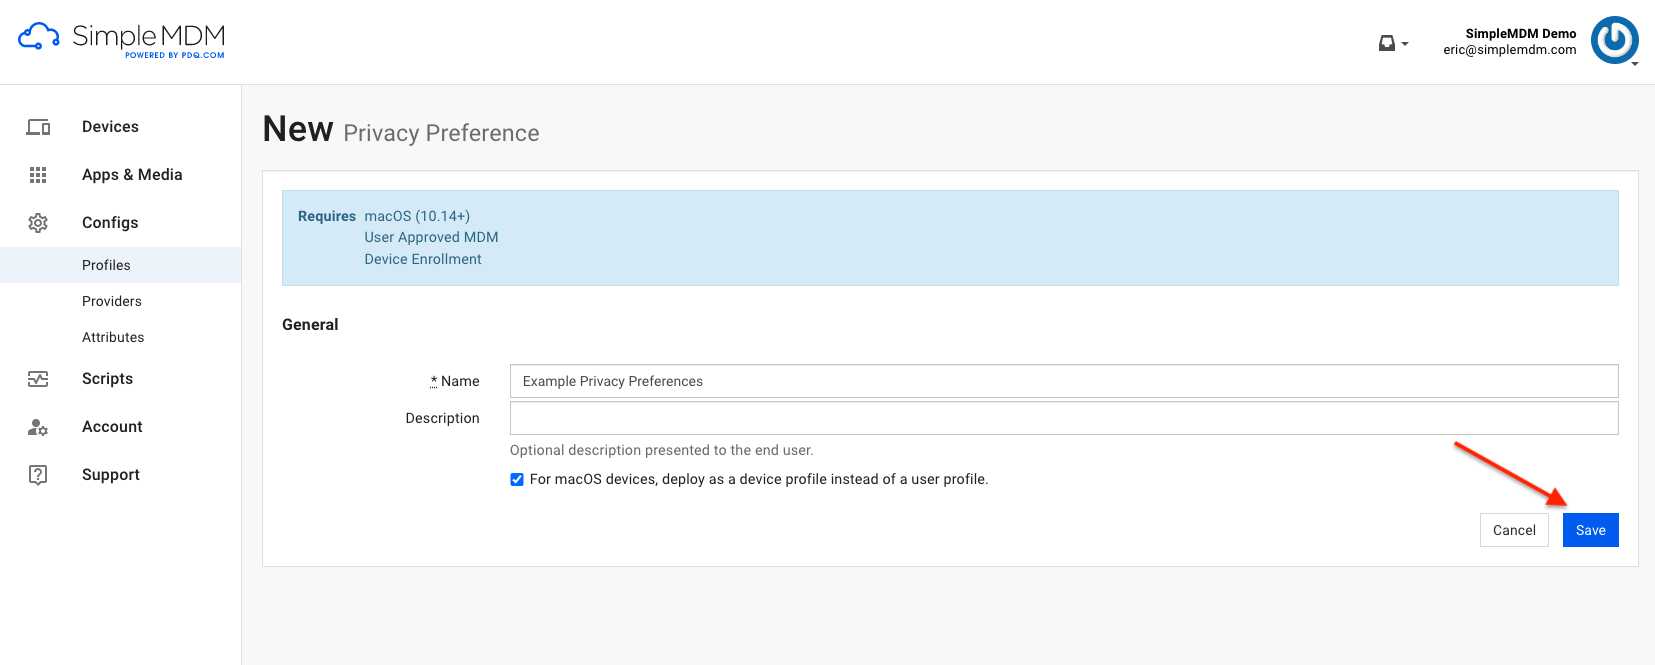1655x665 pixels.
Task: Click the Scripts sidebar icon
Action: [38, 379]
